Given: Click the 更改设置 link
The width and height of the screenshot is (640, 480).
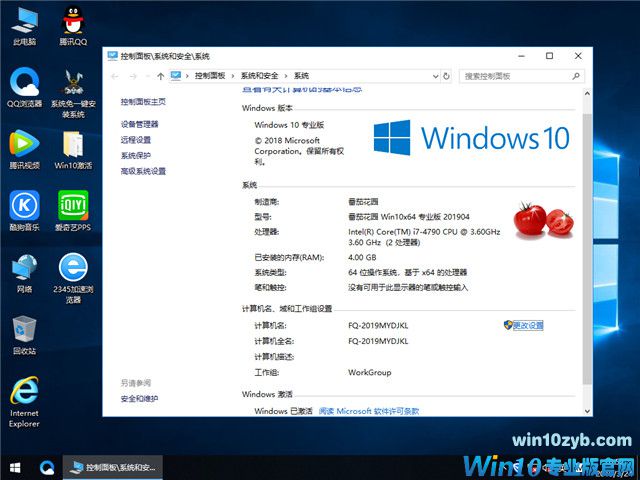Looking at the screenshot, I should point(528,325).
